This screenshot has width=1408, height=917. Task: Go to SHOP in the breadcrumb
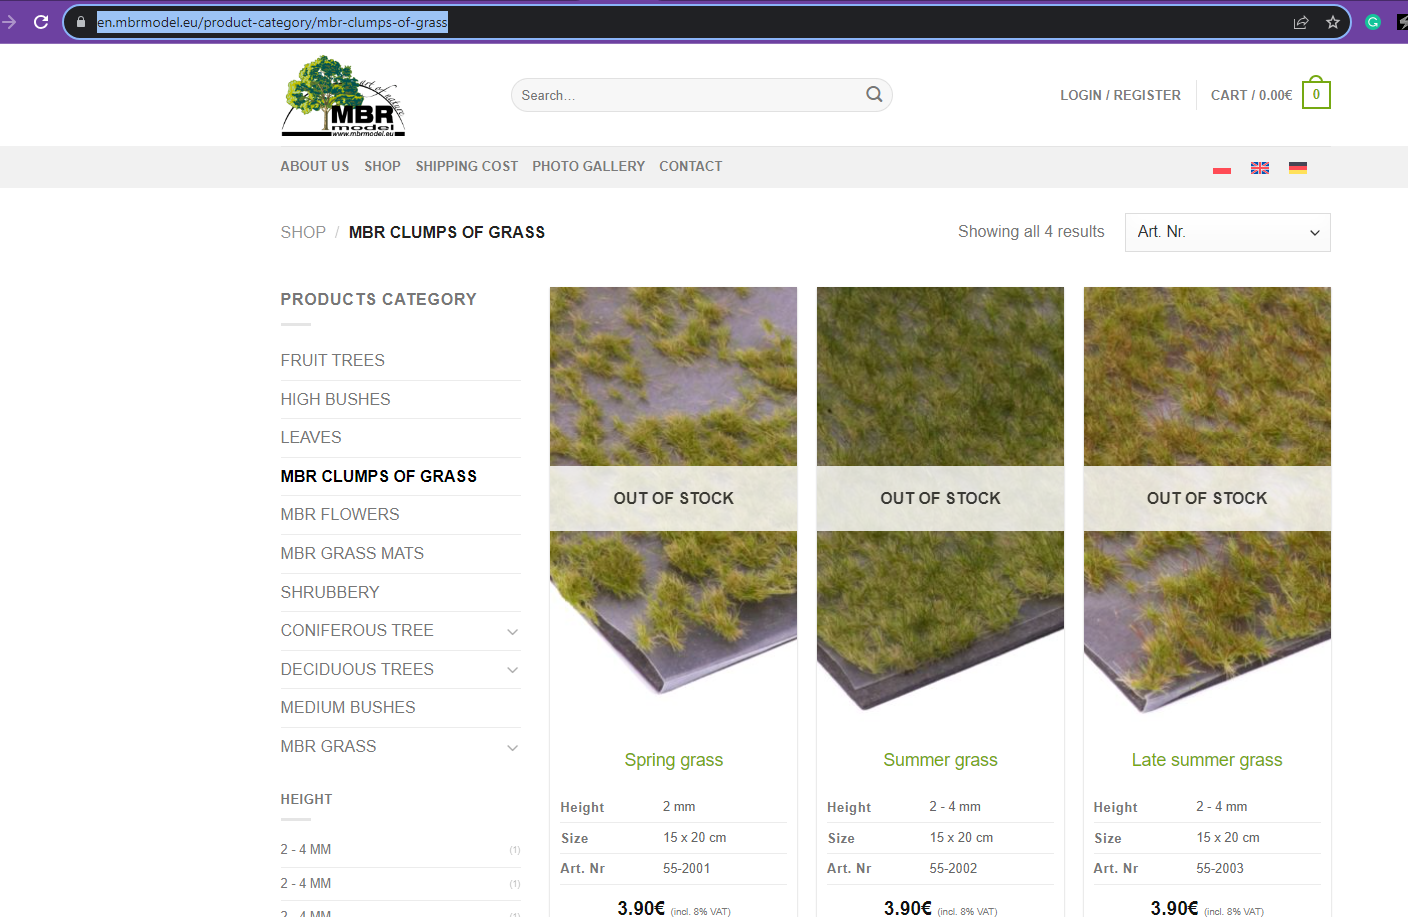pyautogui.click(x=303, y=232)
